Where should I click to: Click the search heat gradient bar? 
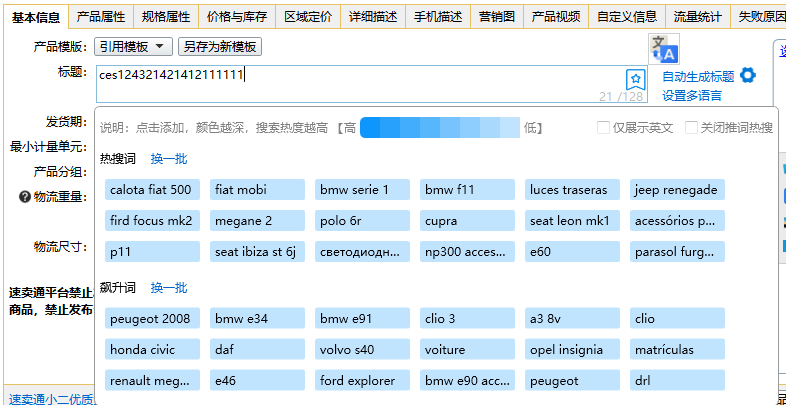pos(440,128)
